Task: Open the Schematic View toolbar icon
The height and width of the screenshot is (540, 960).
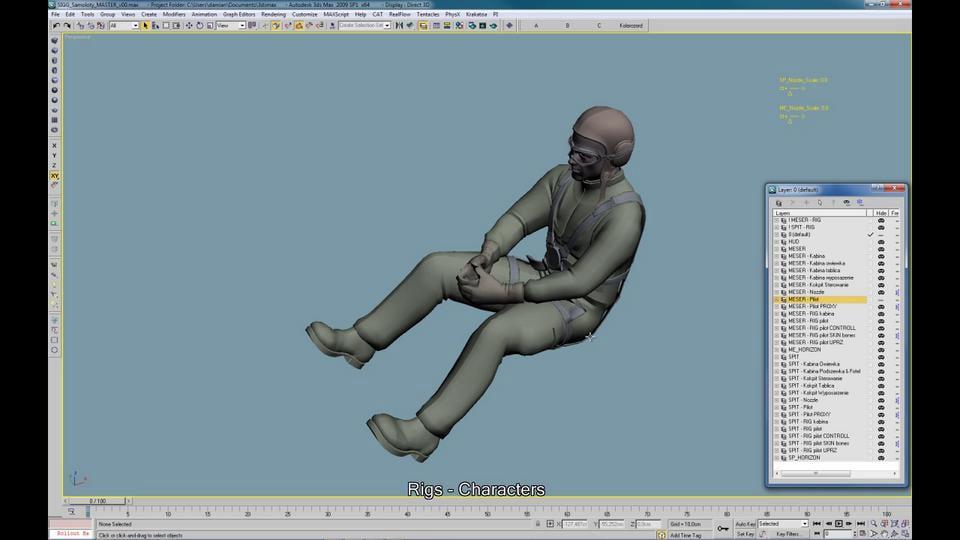Action: (447, 26)
